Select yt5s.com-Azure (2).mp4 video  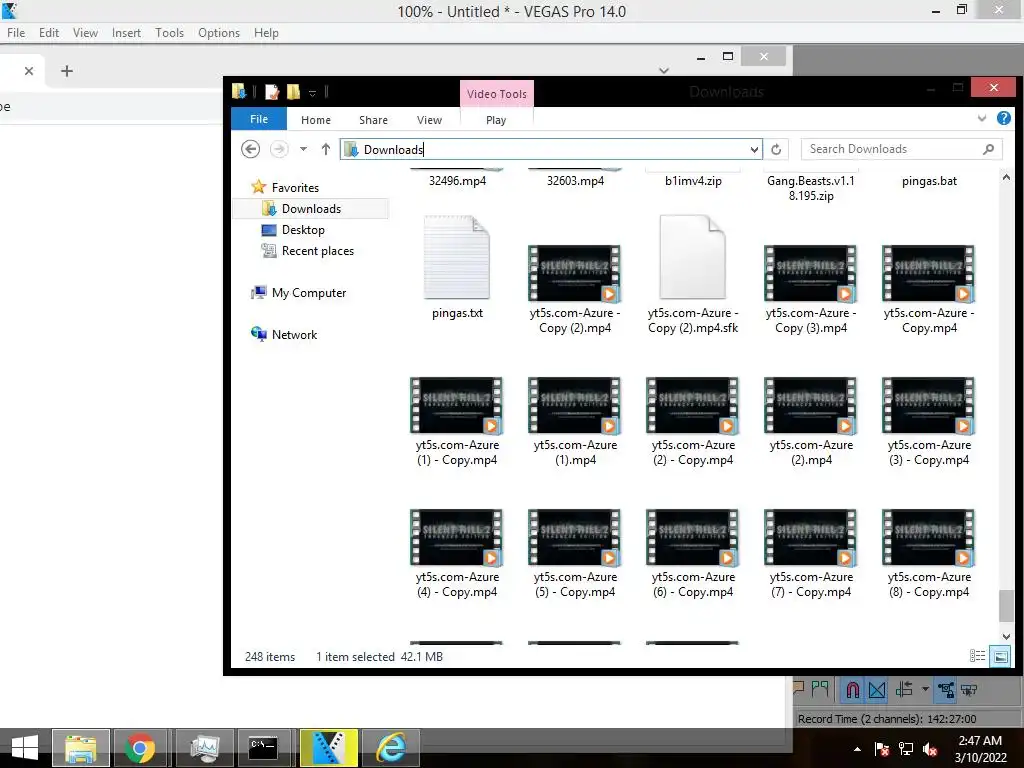810,406
